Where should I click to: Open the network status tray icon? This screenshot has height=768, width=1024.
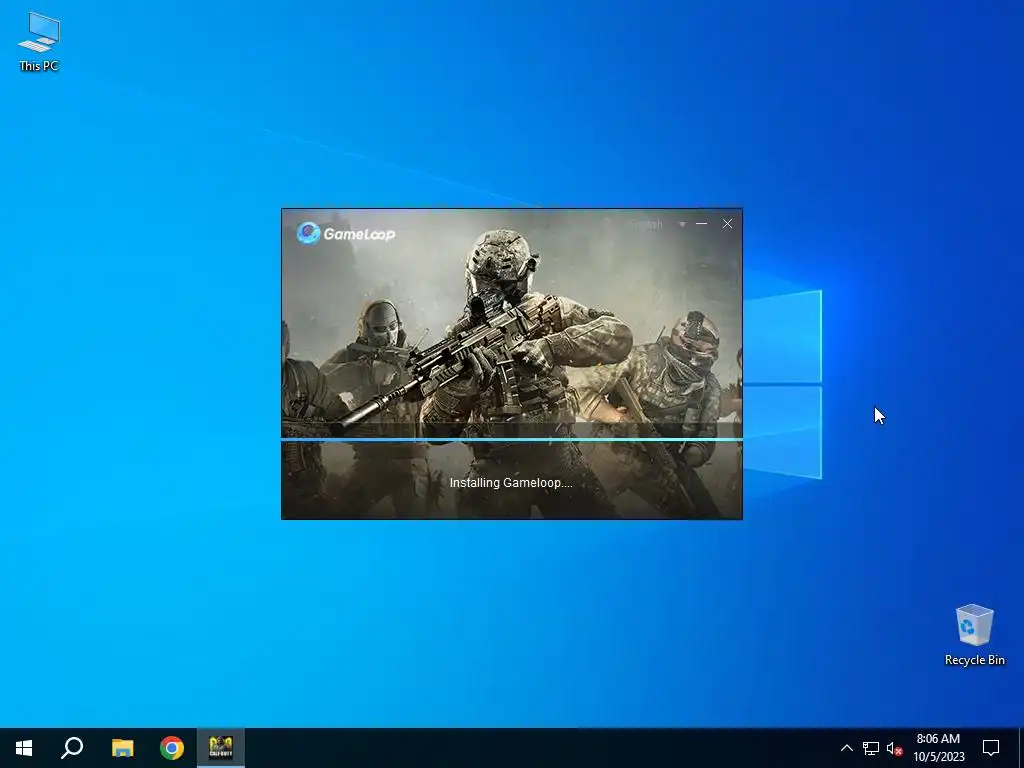click(x=871, y=748)
